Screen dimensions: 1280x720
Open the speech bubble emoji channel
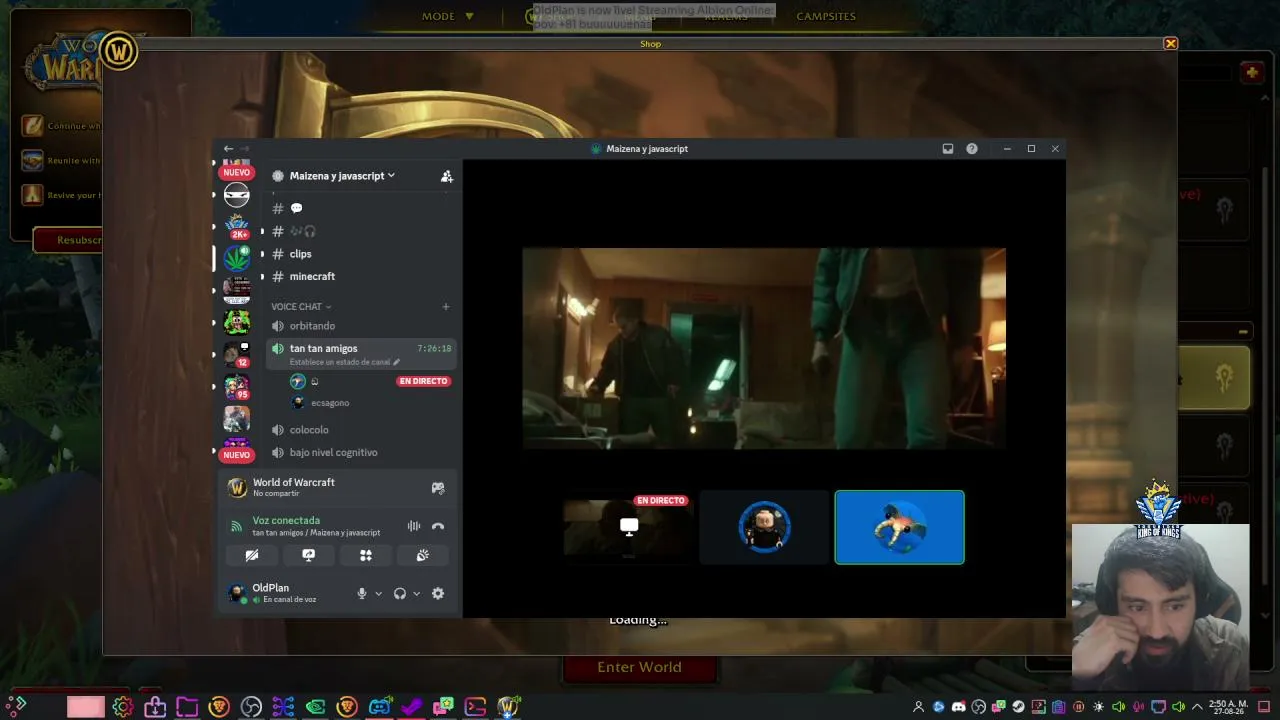click(360, 208)
